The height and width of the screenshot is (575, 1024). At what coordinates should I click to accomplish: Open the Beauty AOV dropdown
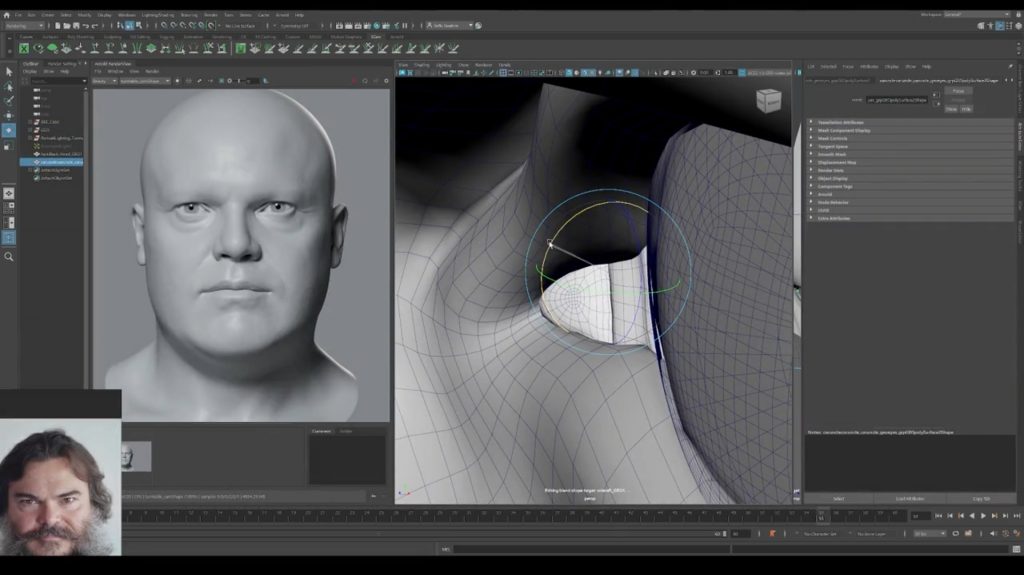(x=104, y=81)
